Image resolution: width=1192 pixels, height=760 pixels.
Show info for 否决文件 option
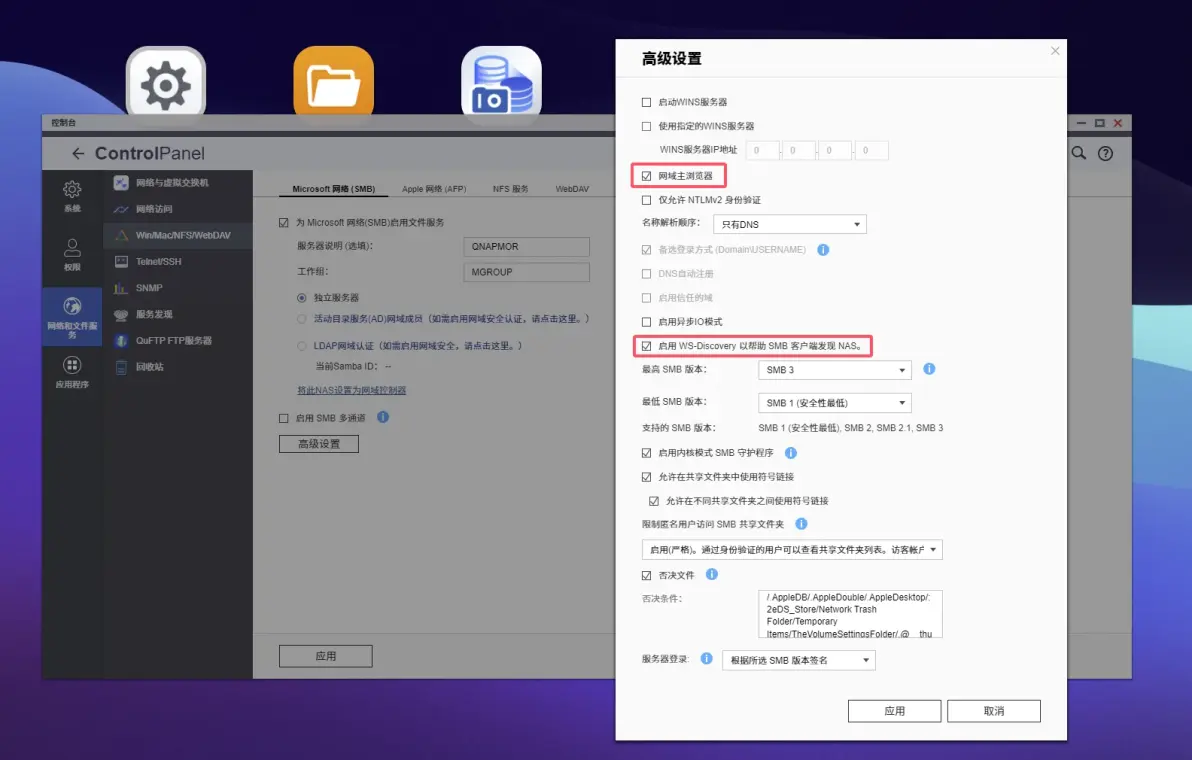712,575
